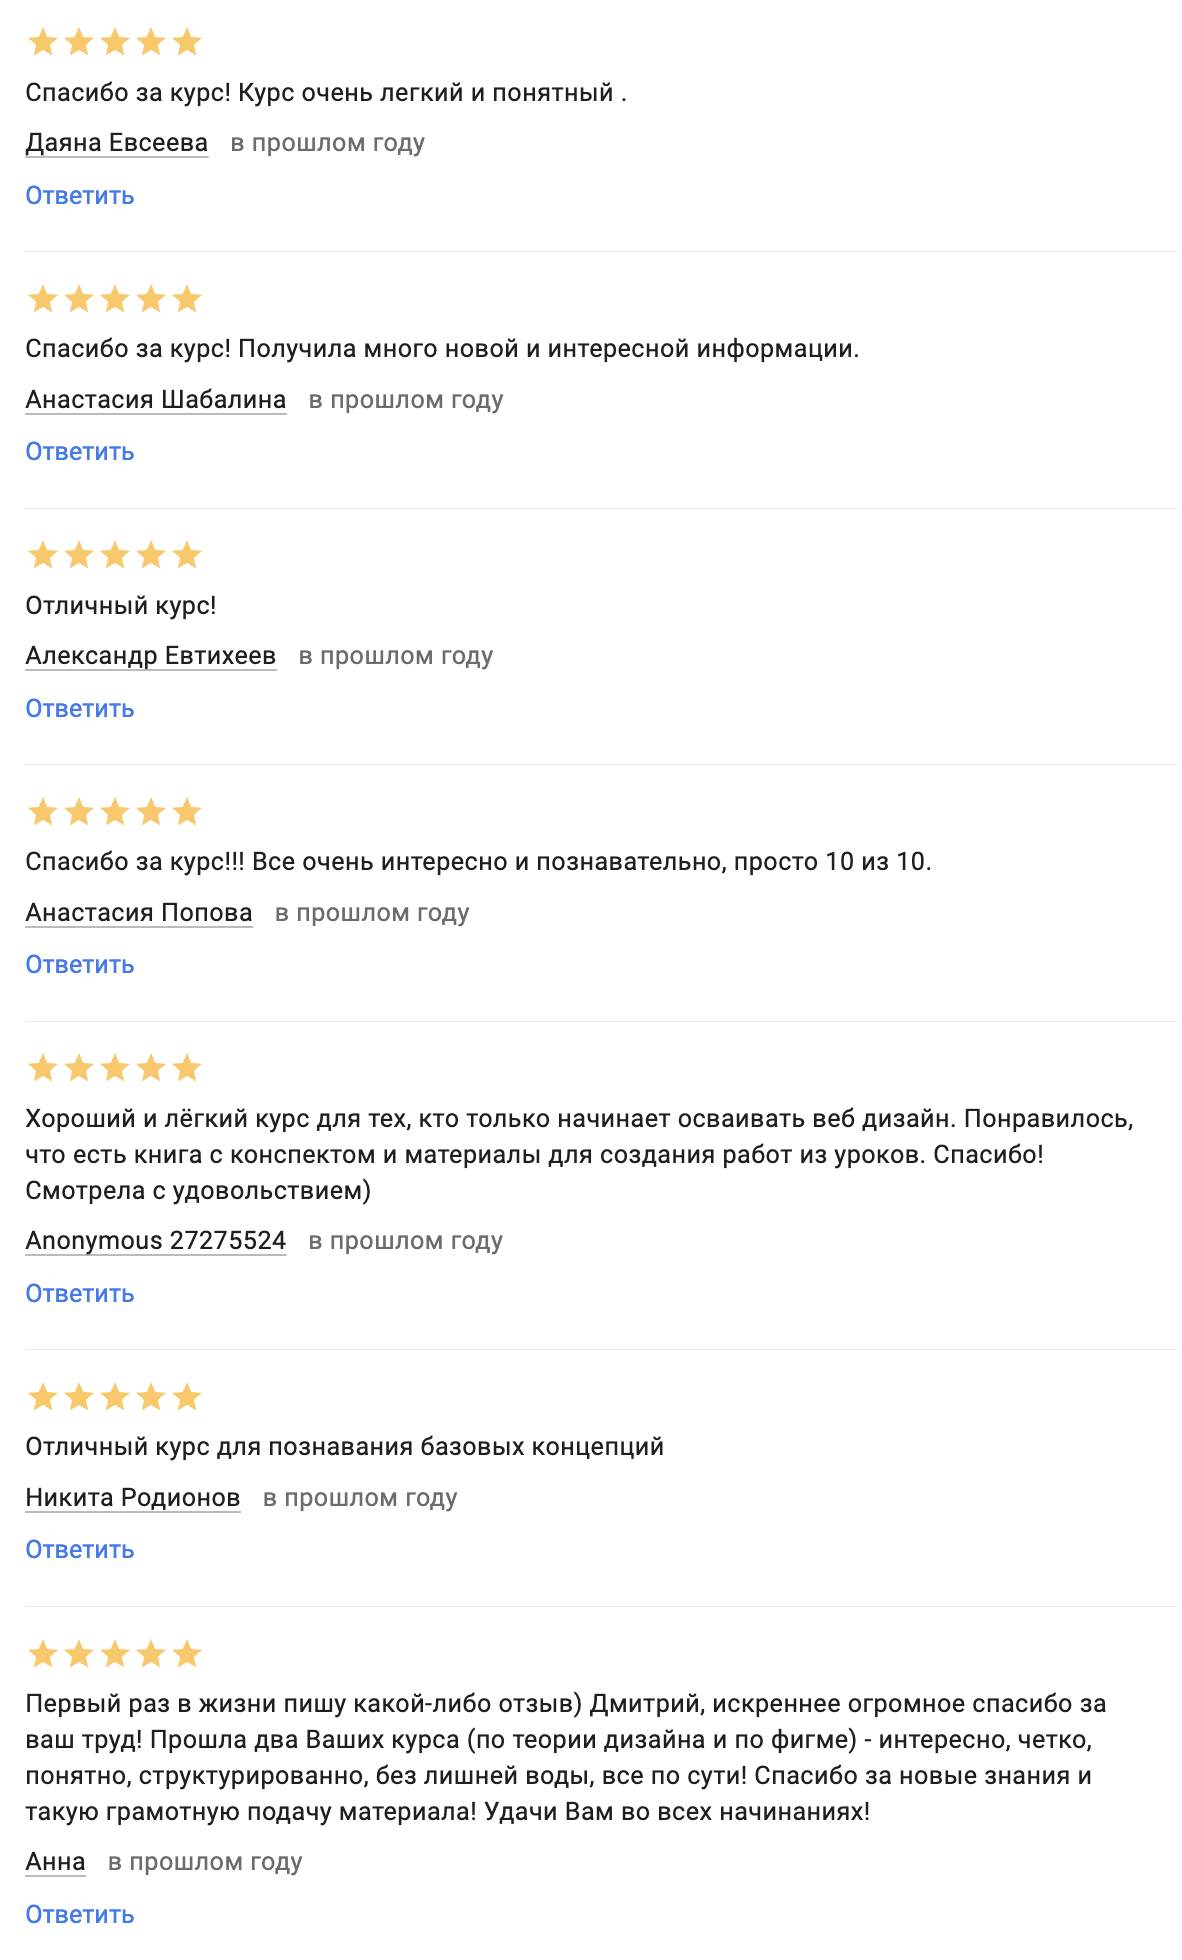The width and height of the screenshot is (1182, 1960).
Task: Click first star of Даяна Евсеева's review
Action: pos(43,43)
